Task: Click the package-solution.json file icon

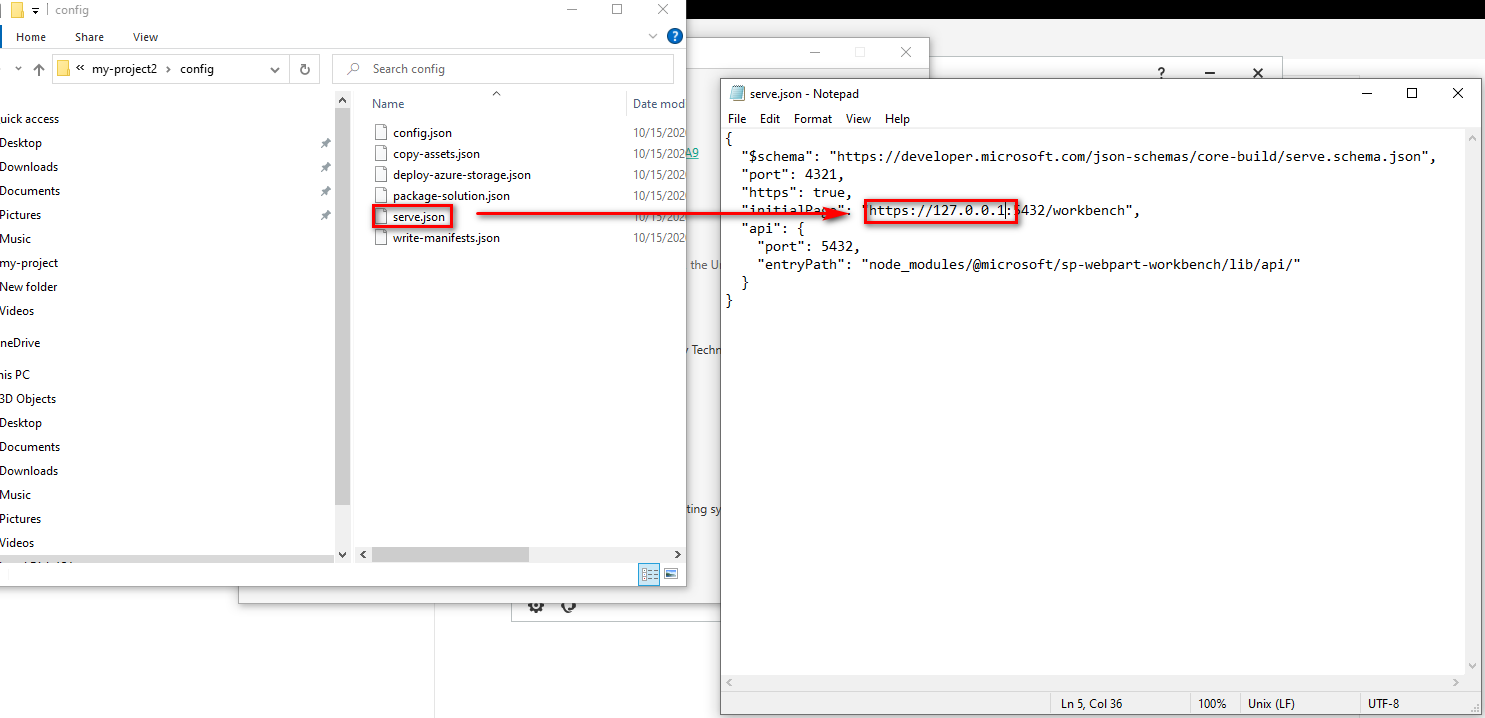Action: (x=380, y=196)
